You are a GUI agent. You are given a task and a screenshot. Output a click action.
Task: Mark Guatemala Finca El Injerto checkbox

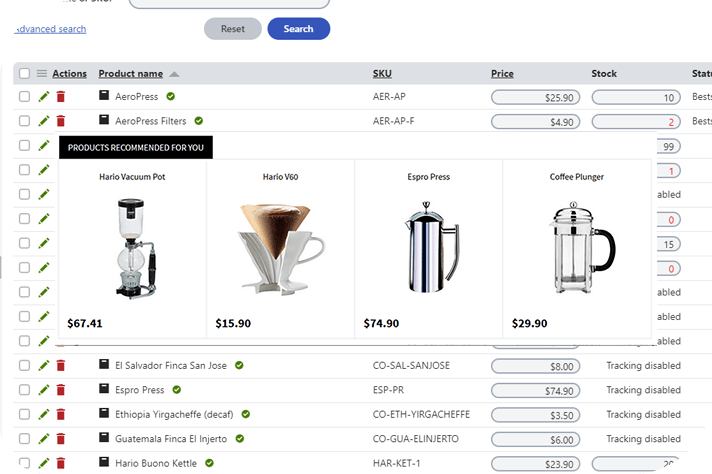[25, 439]
